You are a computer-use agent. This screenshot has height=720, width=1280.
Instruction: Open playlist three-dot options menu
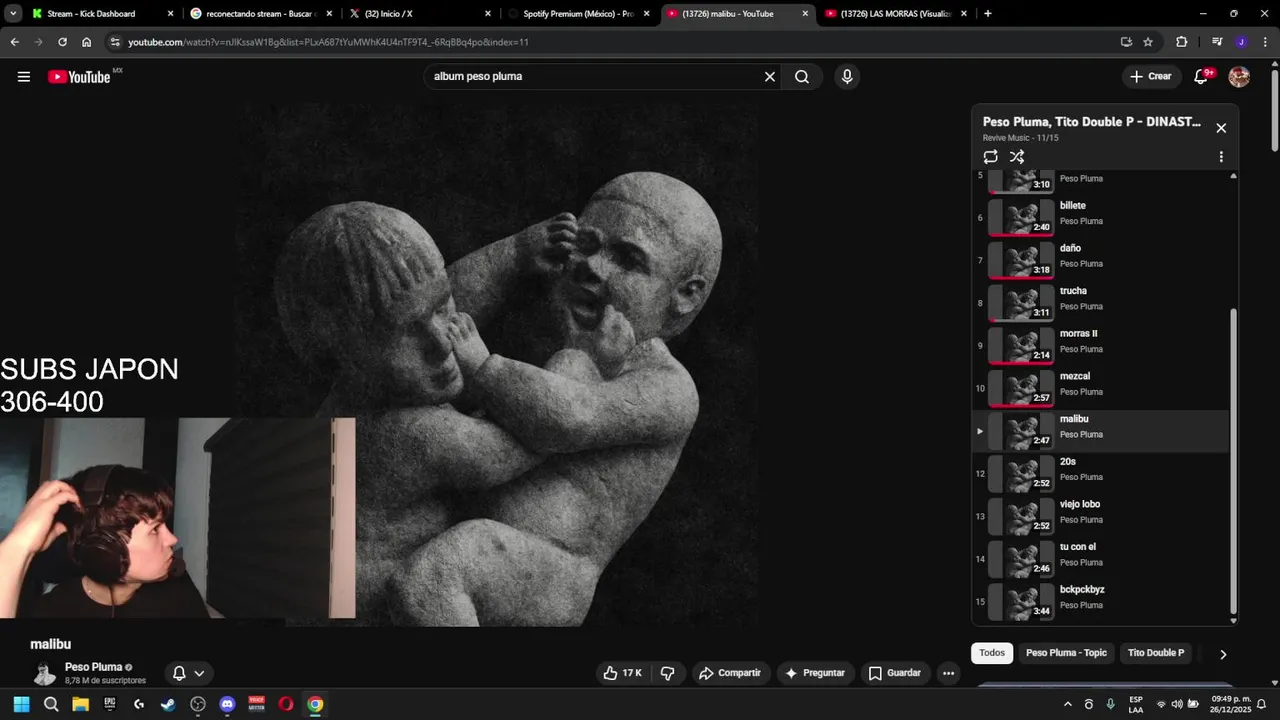(1221, 157)
